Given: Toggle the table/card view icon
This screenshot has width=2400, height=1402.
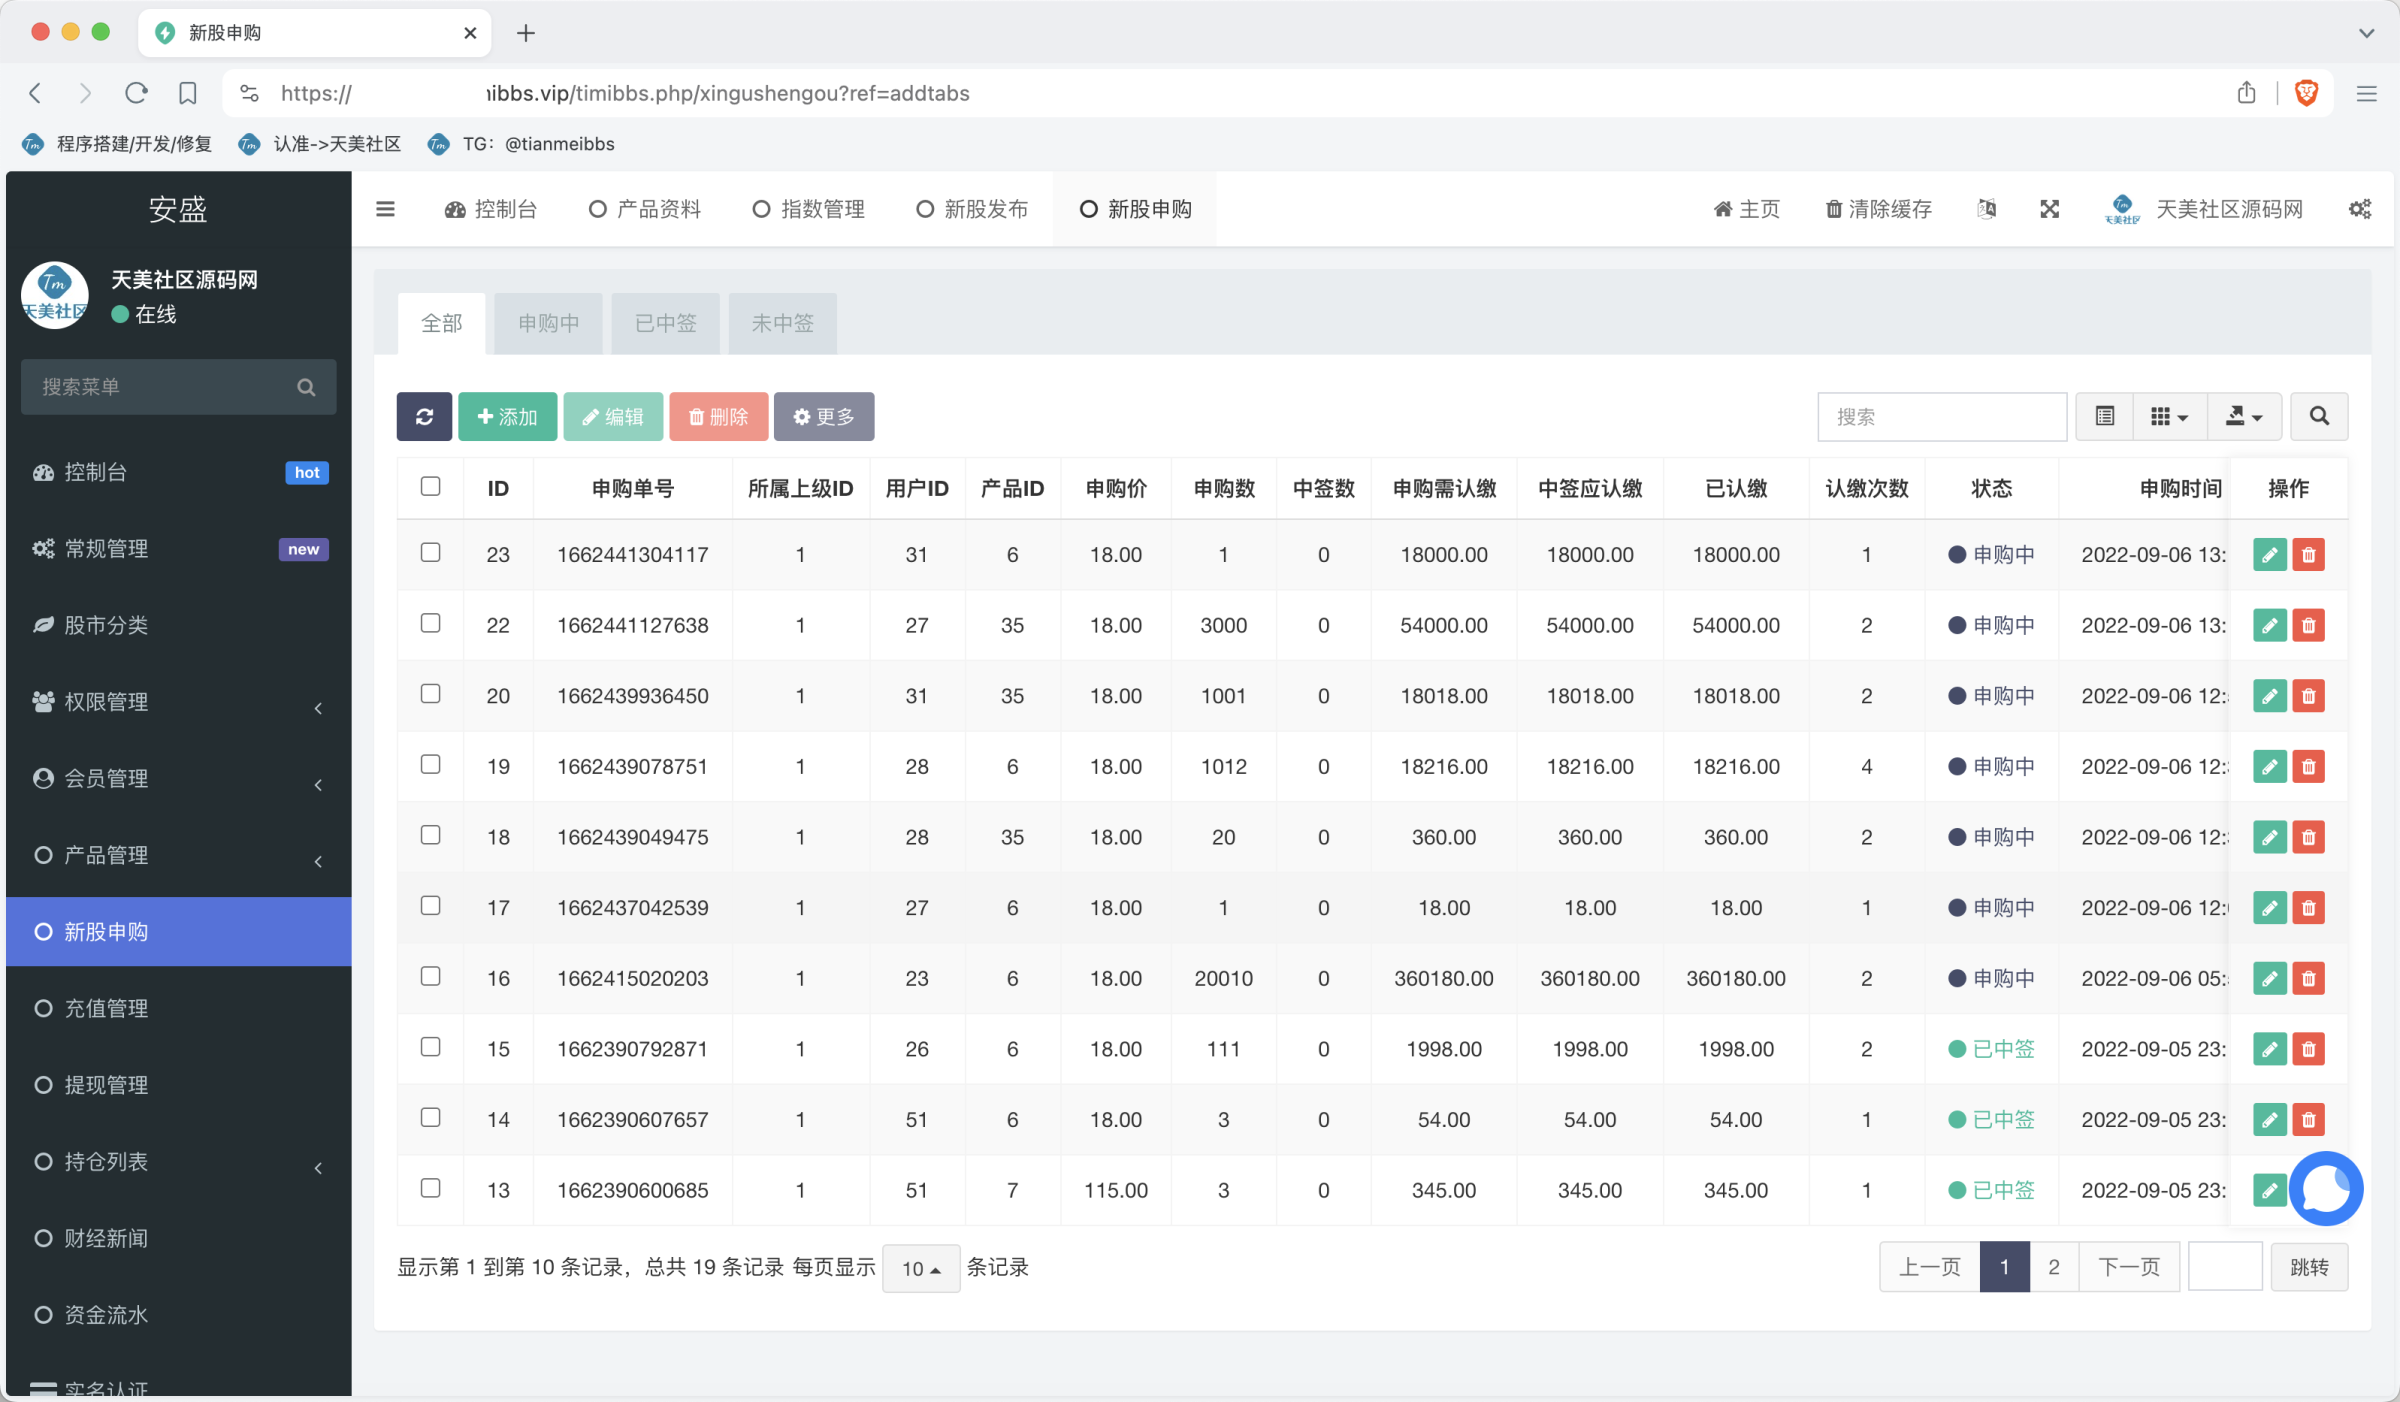Looking at the screenshot, I should click(x=2105, y=416).
